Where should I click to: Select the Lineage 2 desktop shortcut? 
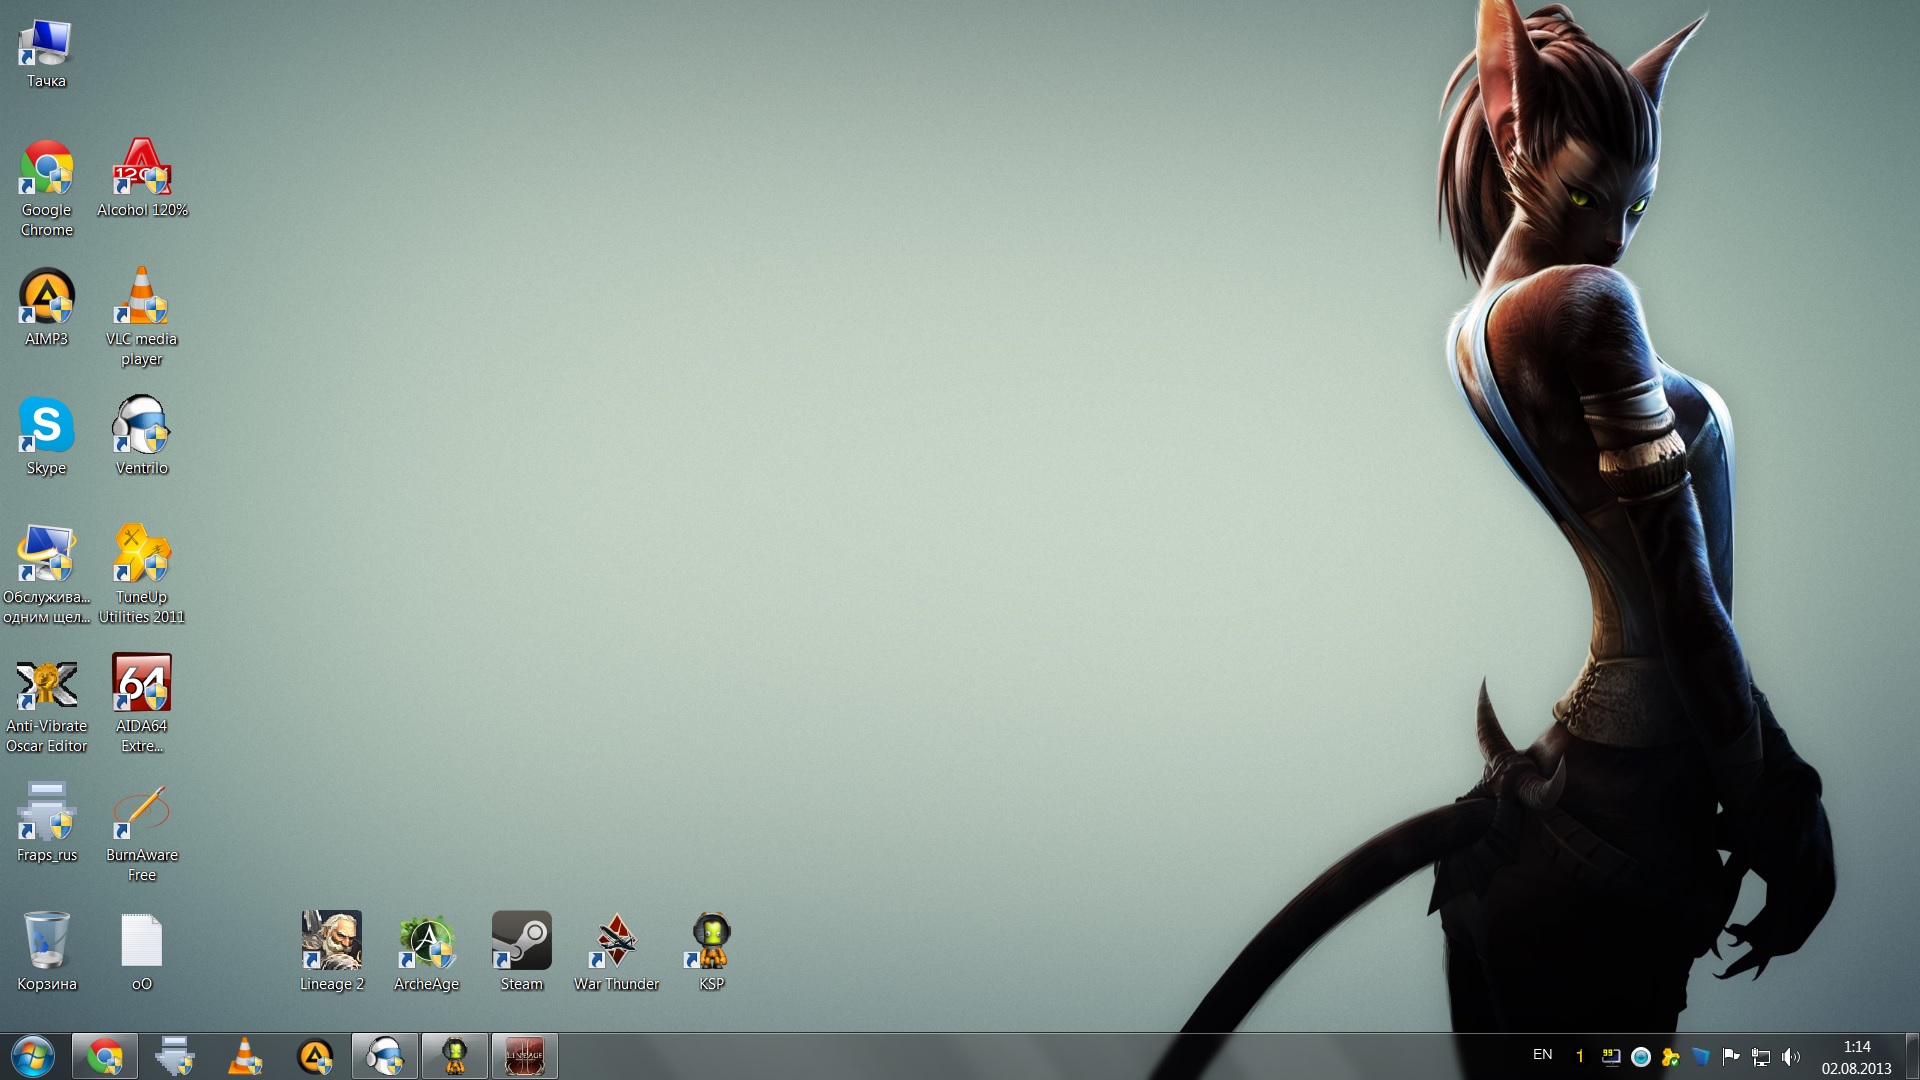(332, 952)
